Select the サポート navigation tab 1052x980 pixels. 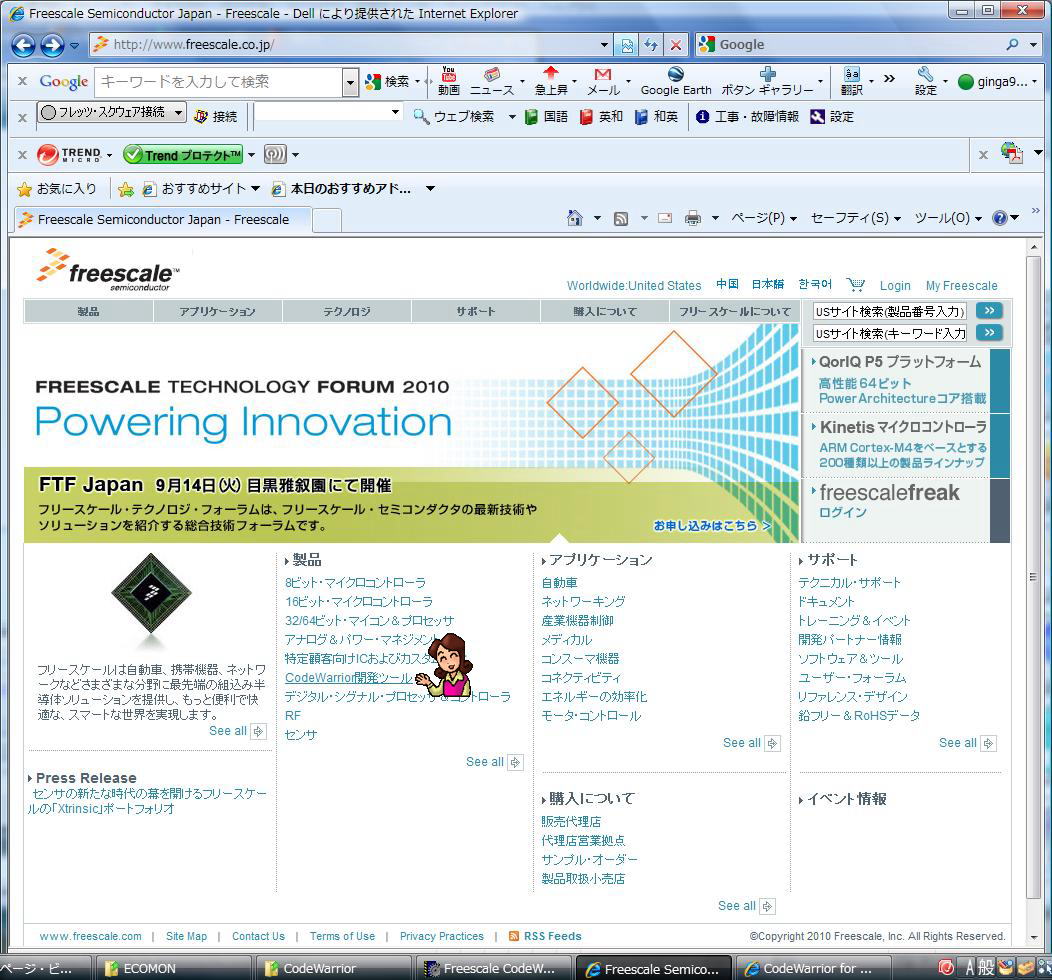(x=476, y=311)
